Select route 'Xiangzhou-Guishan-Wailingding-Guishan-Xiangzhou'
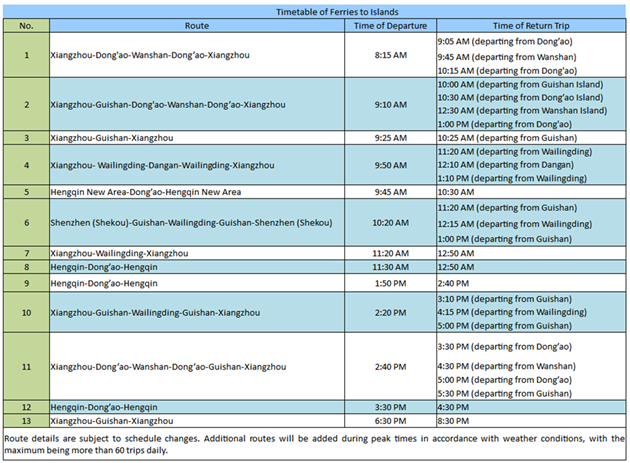 pos(155,313)
